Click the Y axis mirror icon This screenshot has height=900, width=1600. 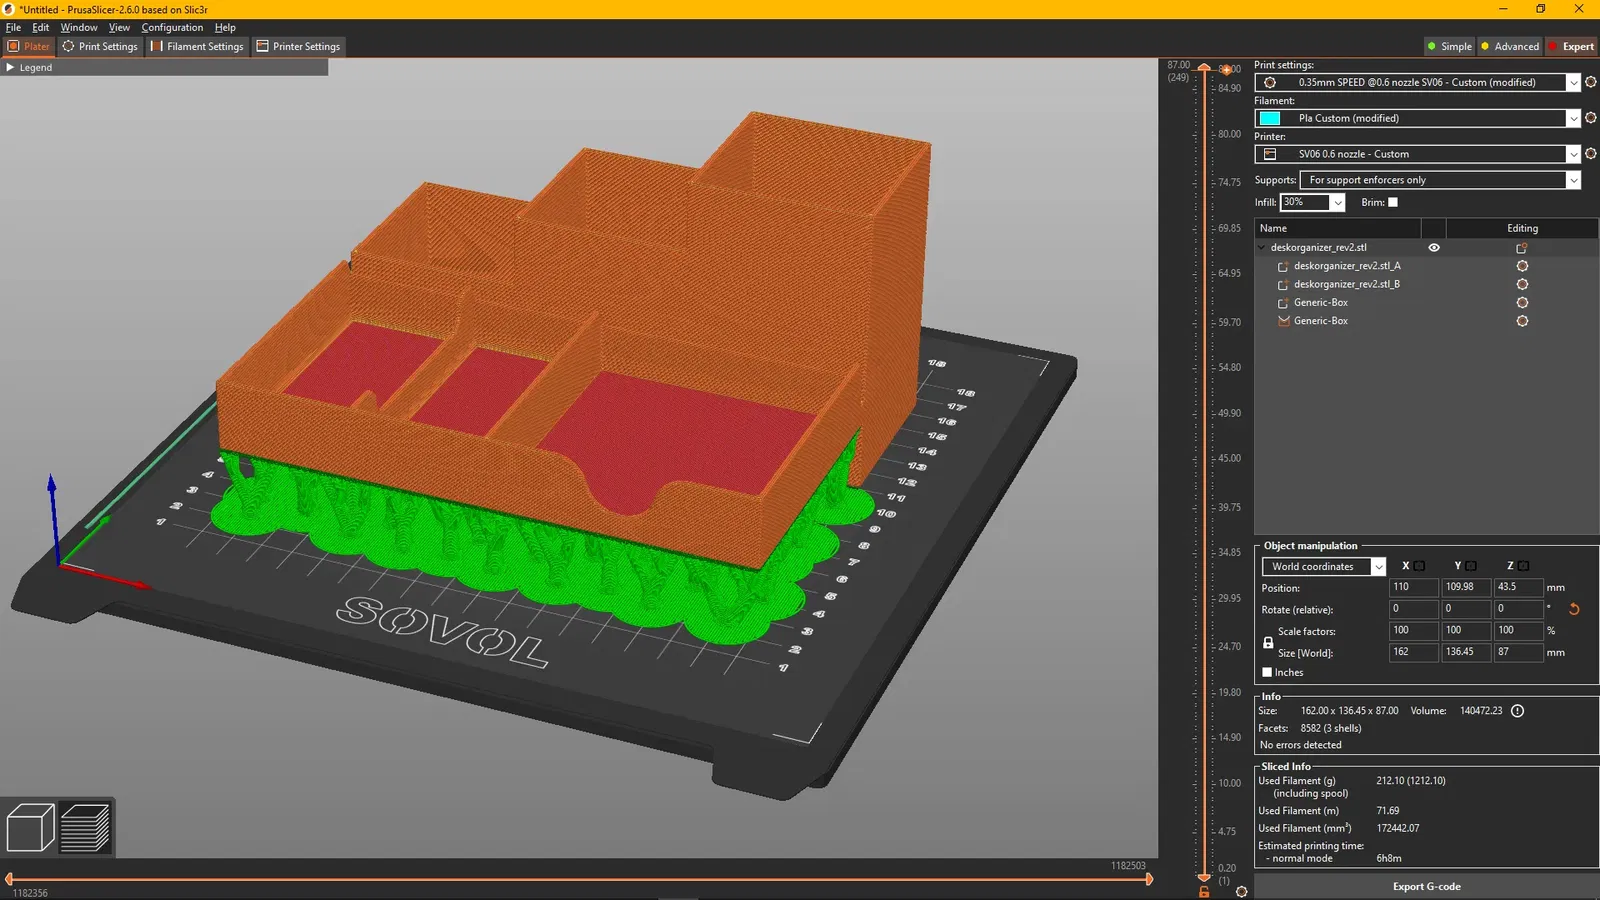1471,566
